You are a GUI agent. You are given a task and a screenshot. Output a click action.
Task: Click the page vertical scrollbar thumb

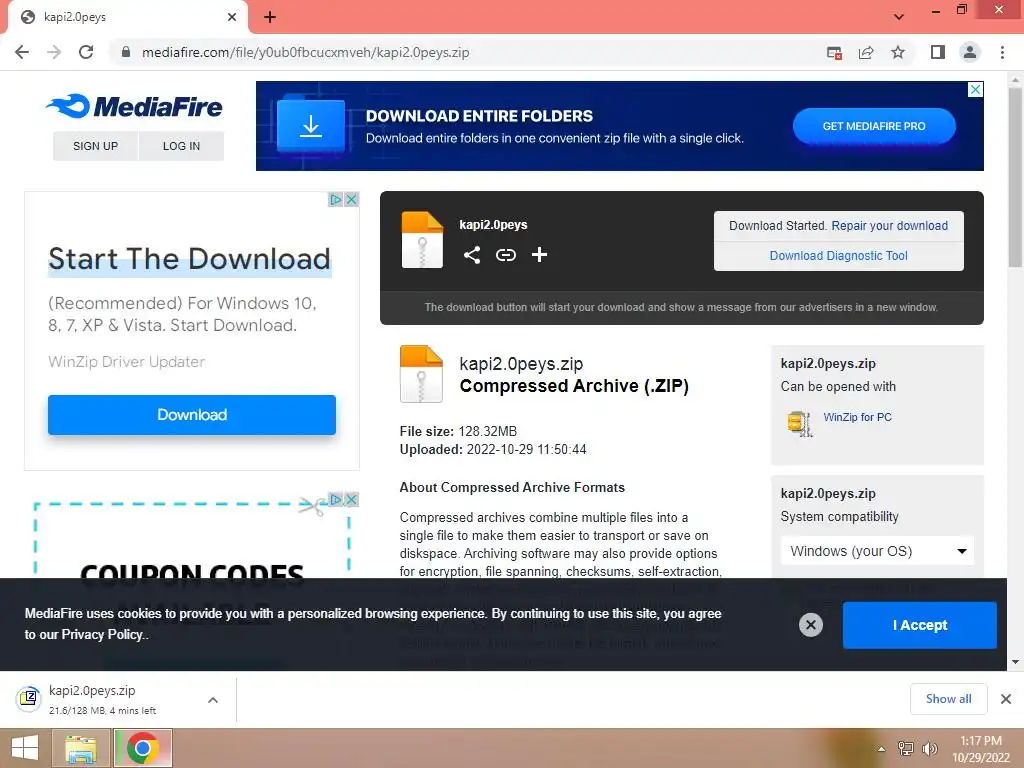[1015, 176]
